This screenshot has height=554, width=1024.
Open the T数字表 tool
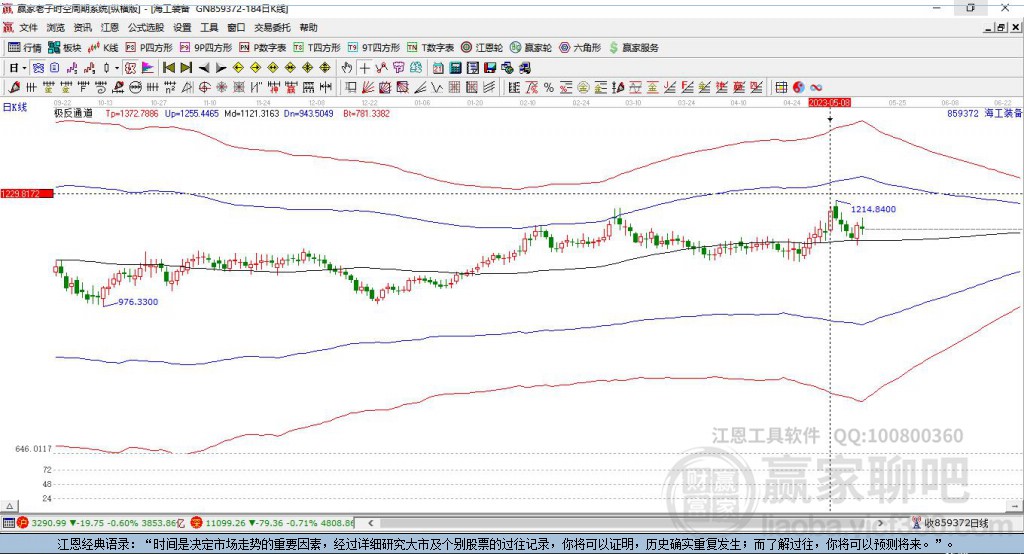coord(430,48)
